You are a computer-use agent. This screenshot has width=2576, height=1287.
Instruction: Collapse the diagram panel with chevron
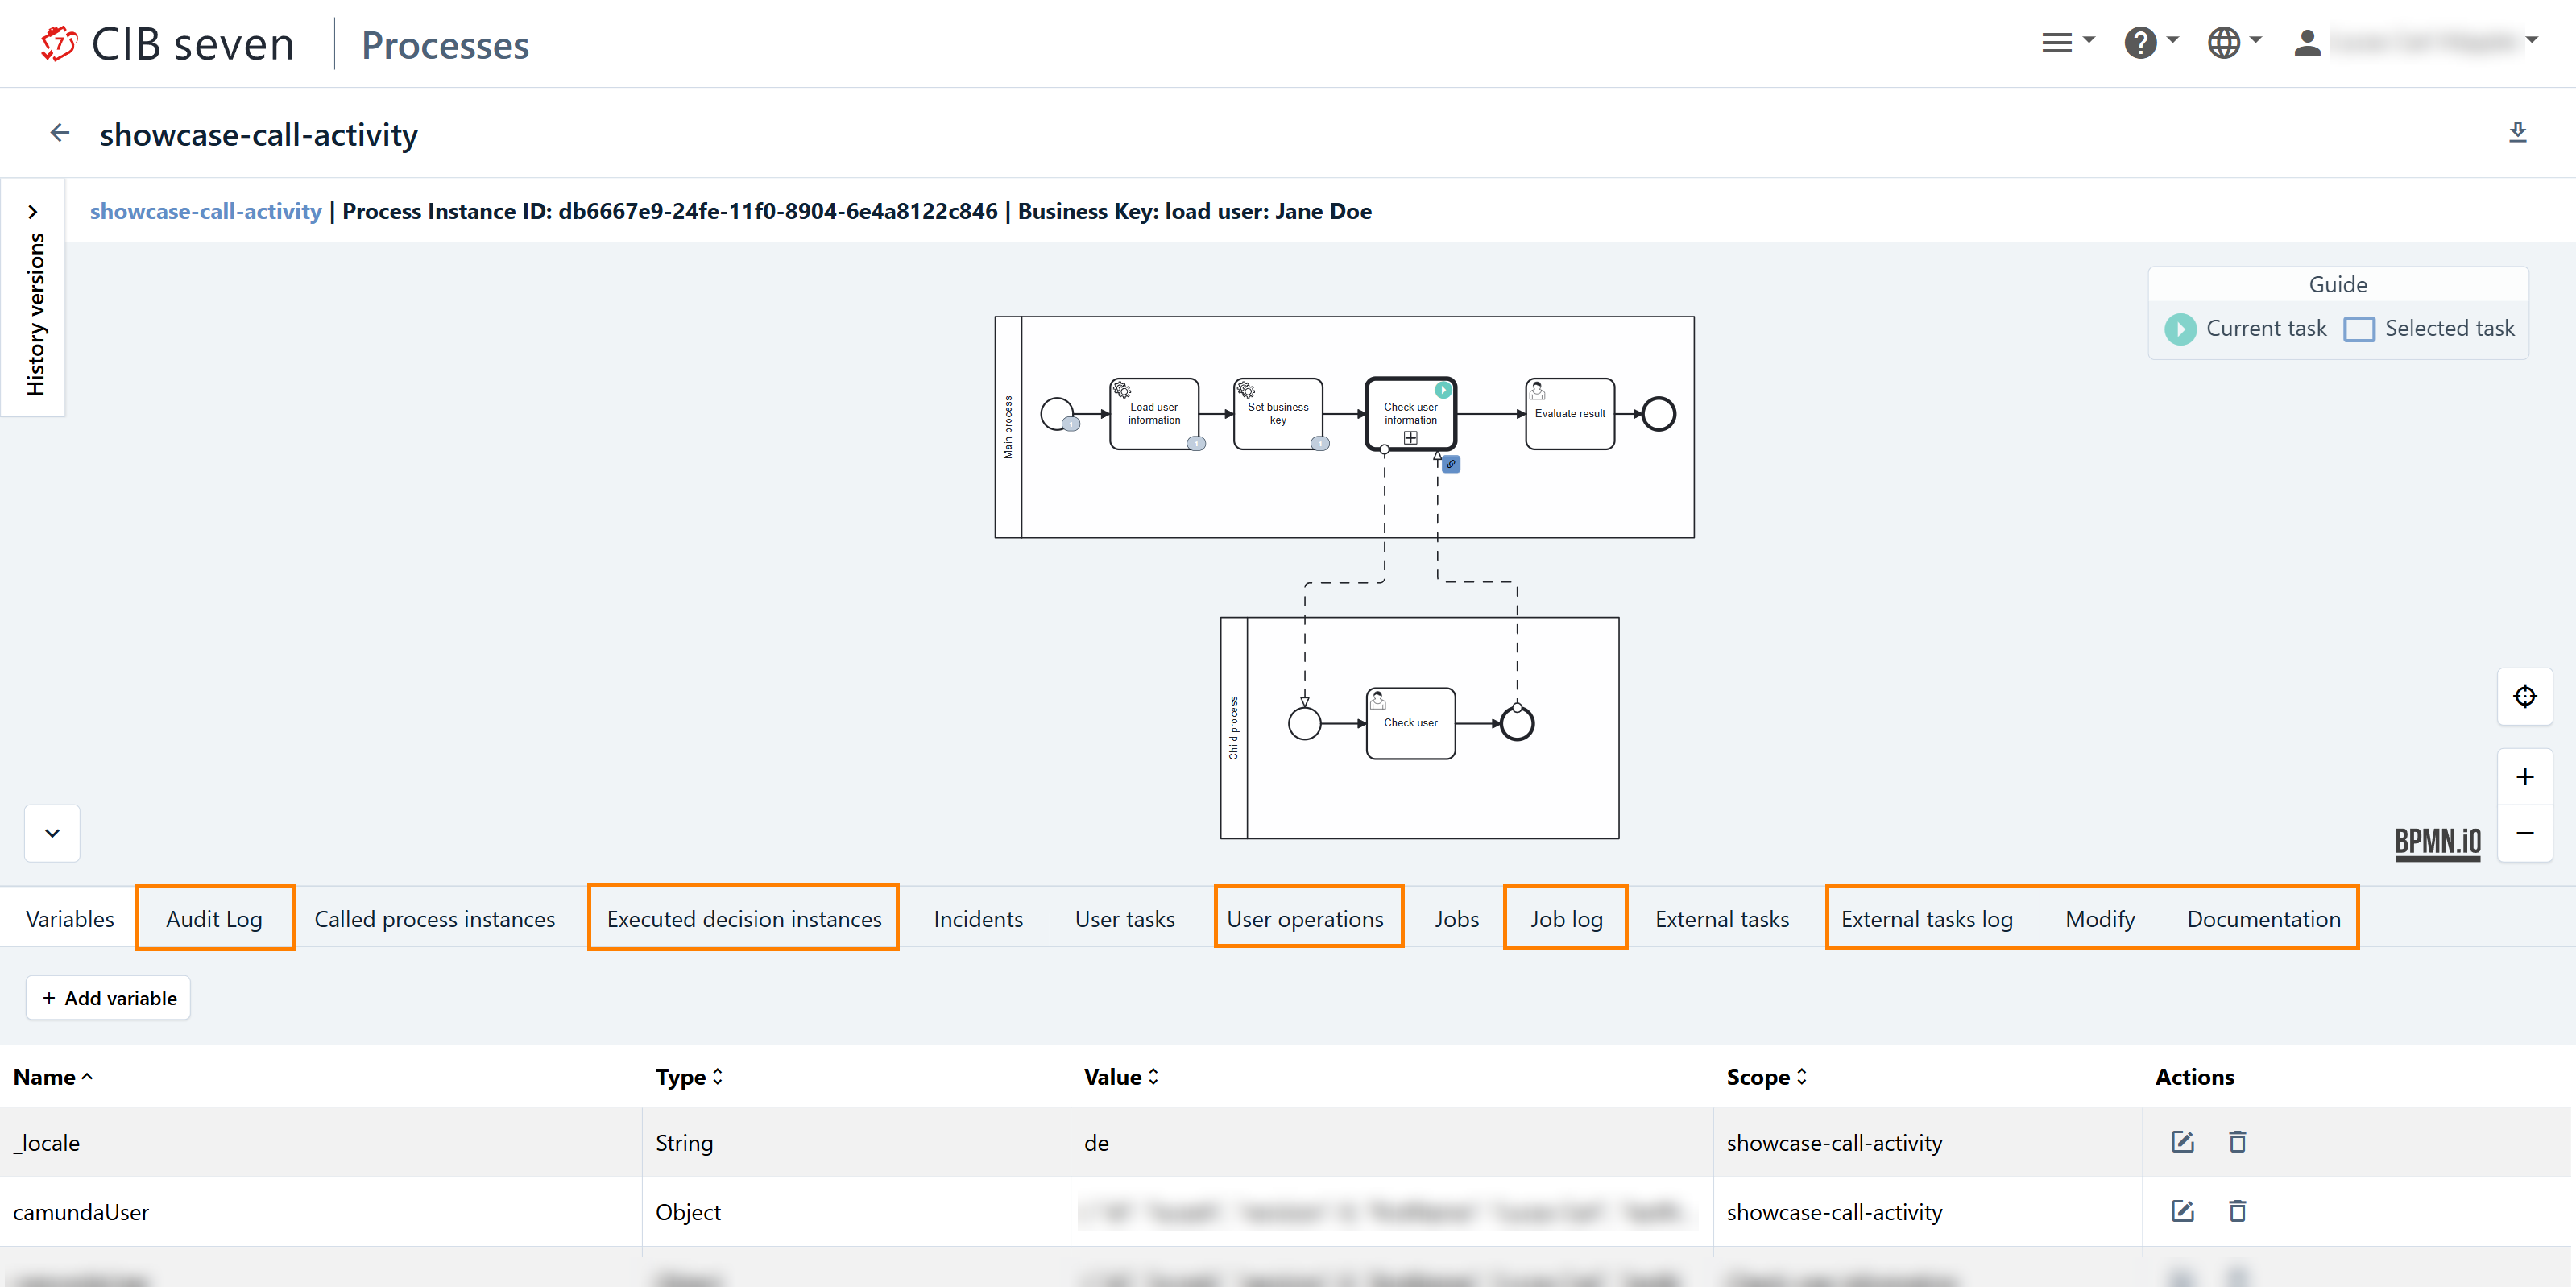click(52, 833)
